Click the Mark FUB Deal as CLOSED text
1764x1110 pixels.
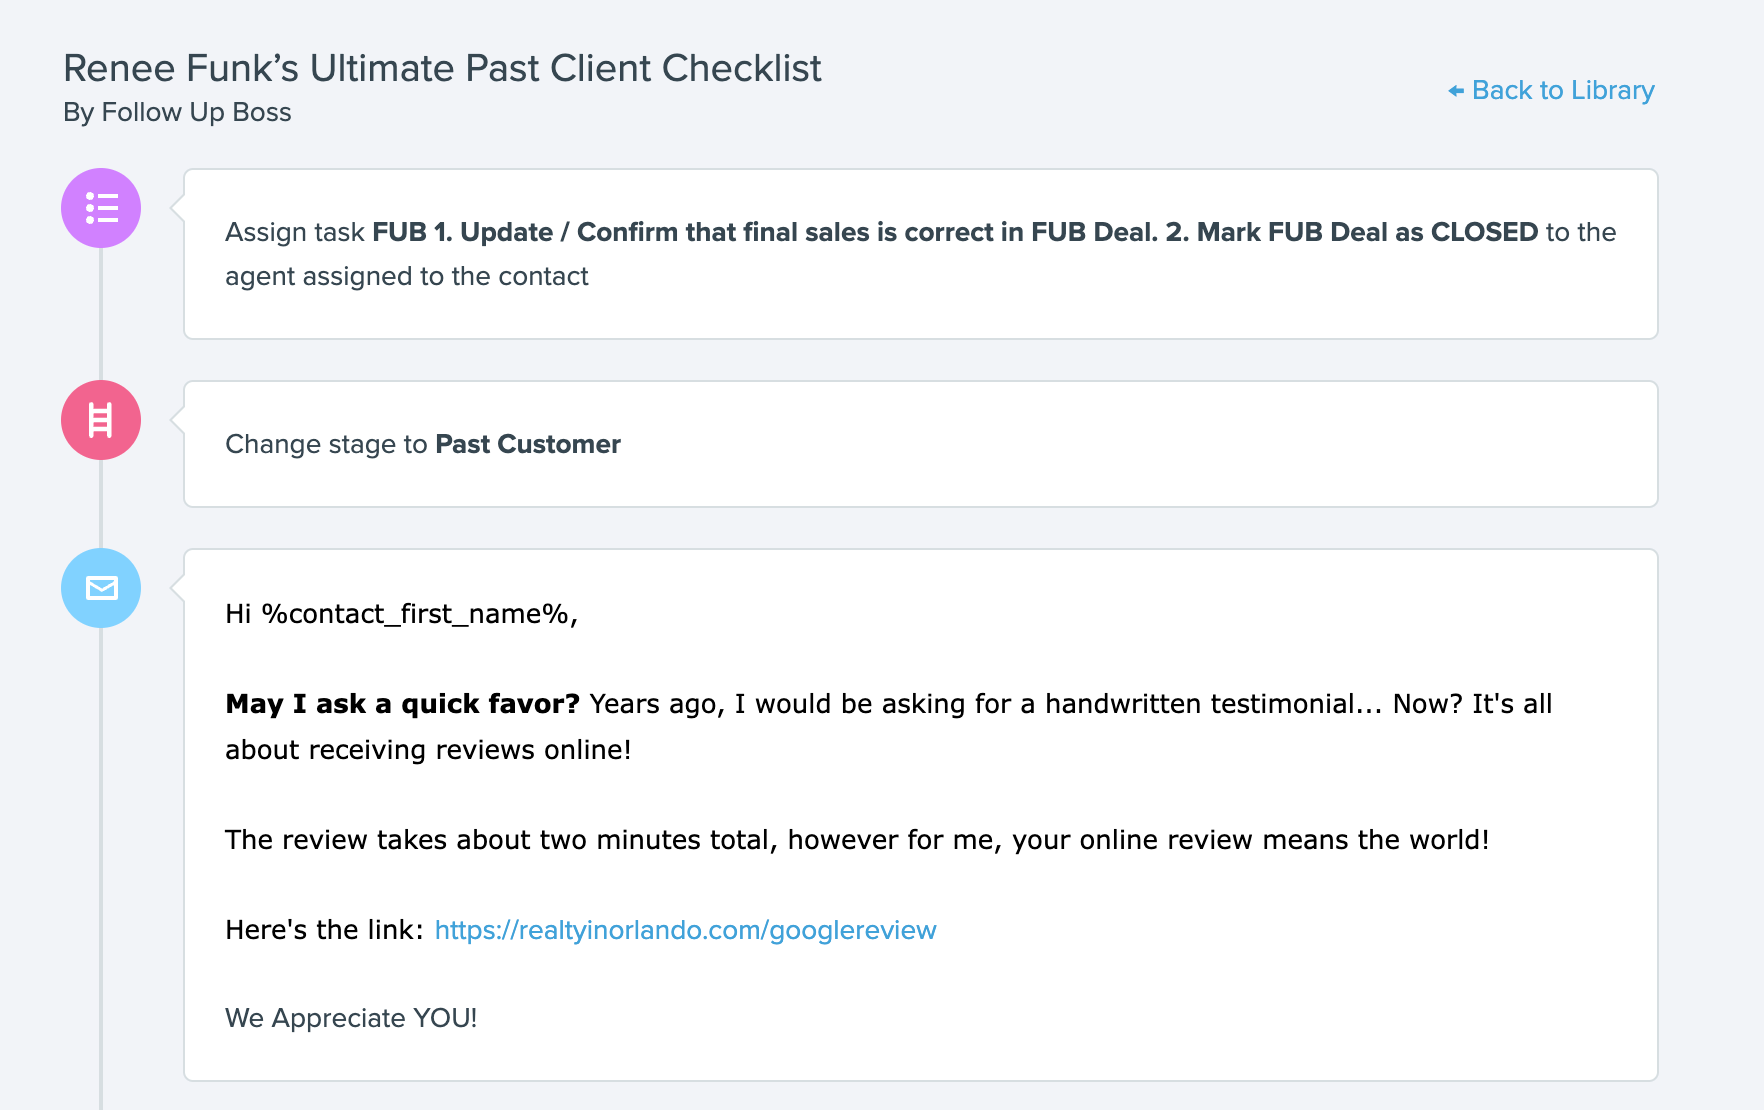click(1367, 232)
